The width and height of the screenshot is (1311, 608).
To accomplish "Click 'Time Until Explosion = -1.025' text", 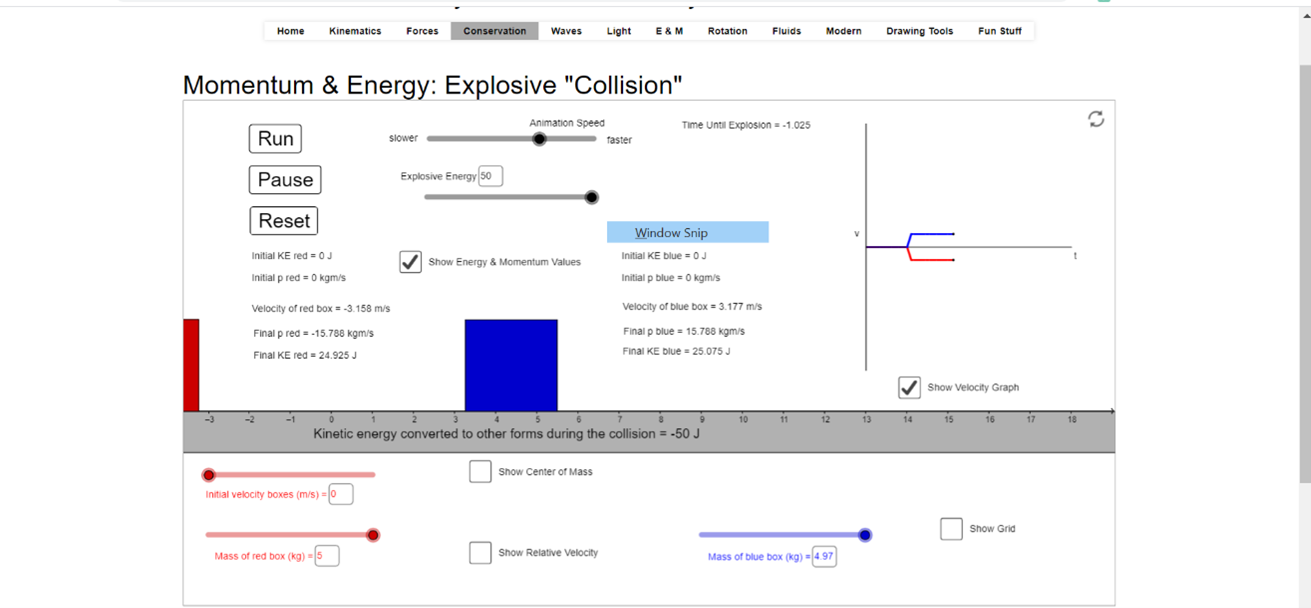I will (746, 125).
